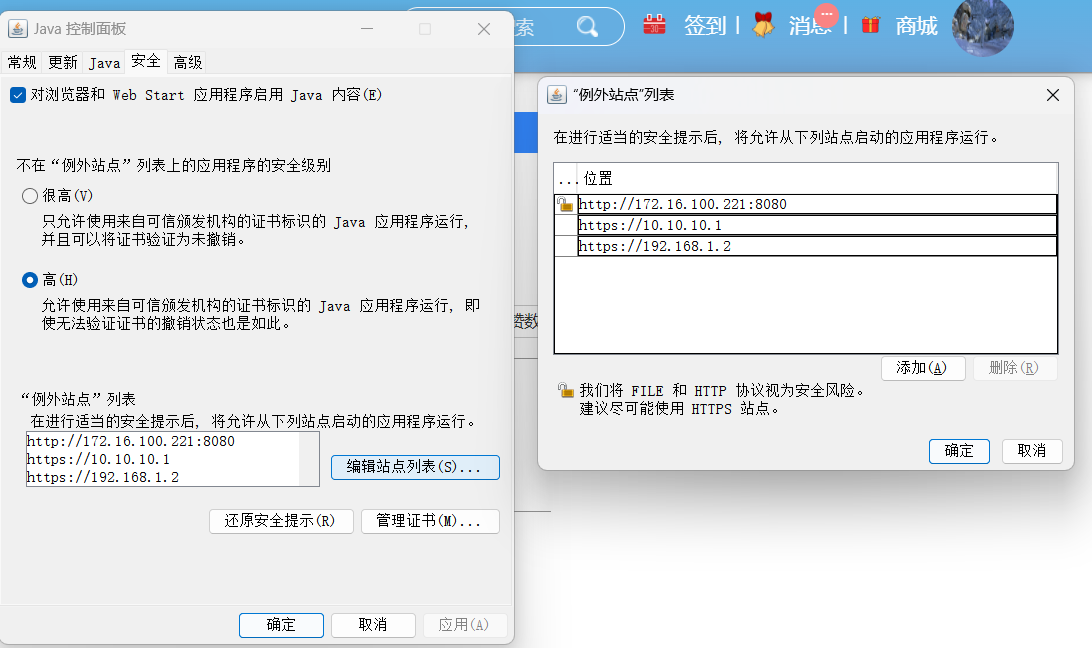Click 确定 in the Java 控制面板 window

281,625
